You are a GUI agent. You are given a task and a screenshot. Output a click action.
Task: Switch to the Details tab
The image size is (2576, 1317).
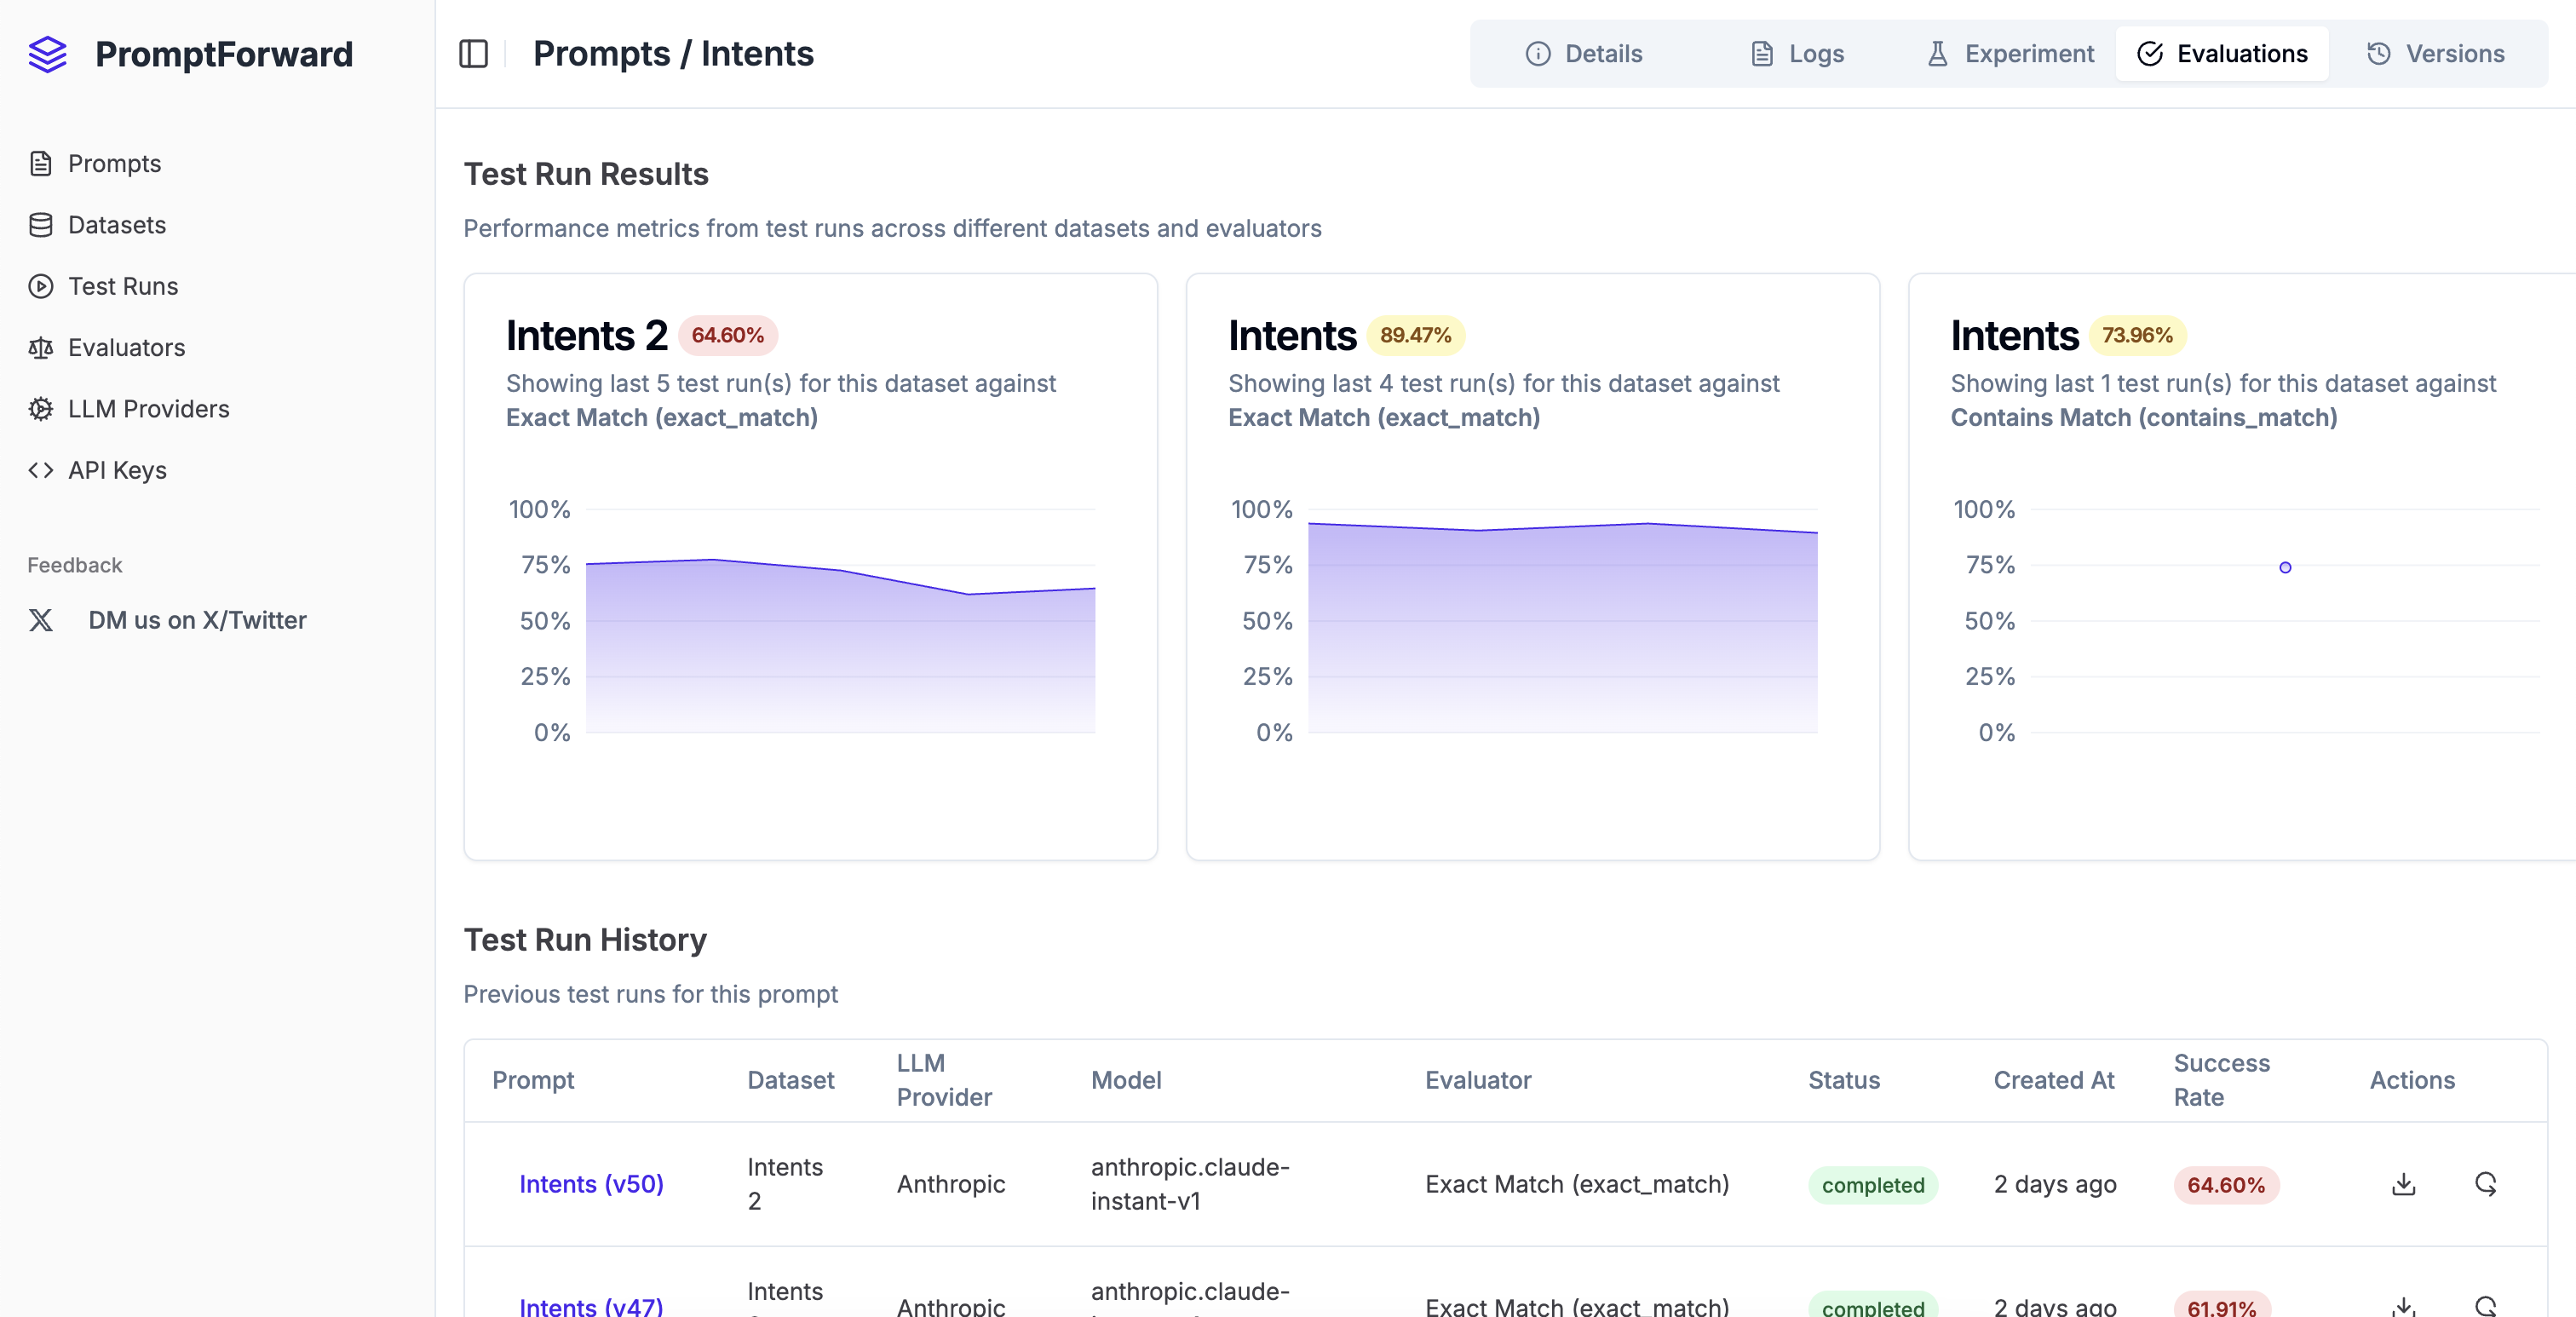[x=1584, y=54]
